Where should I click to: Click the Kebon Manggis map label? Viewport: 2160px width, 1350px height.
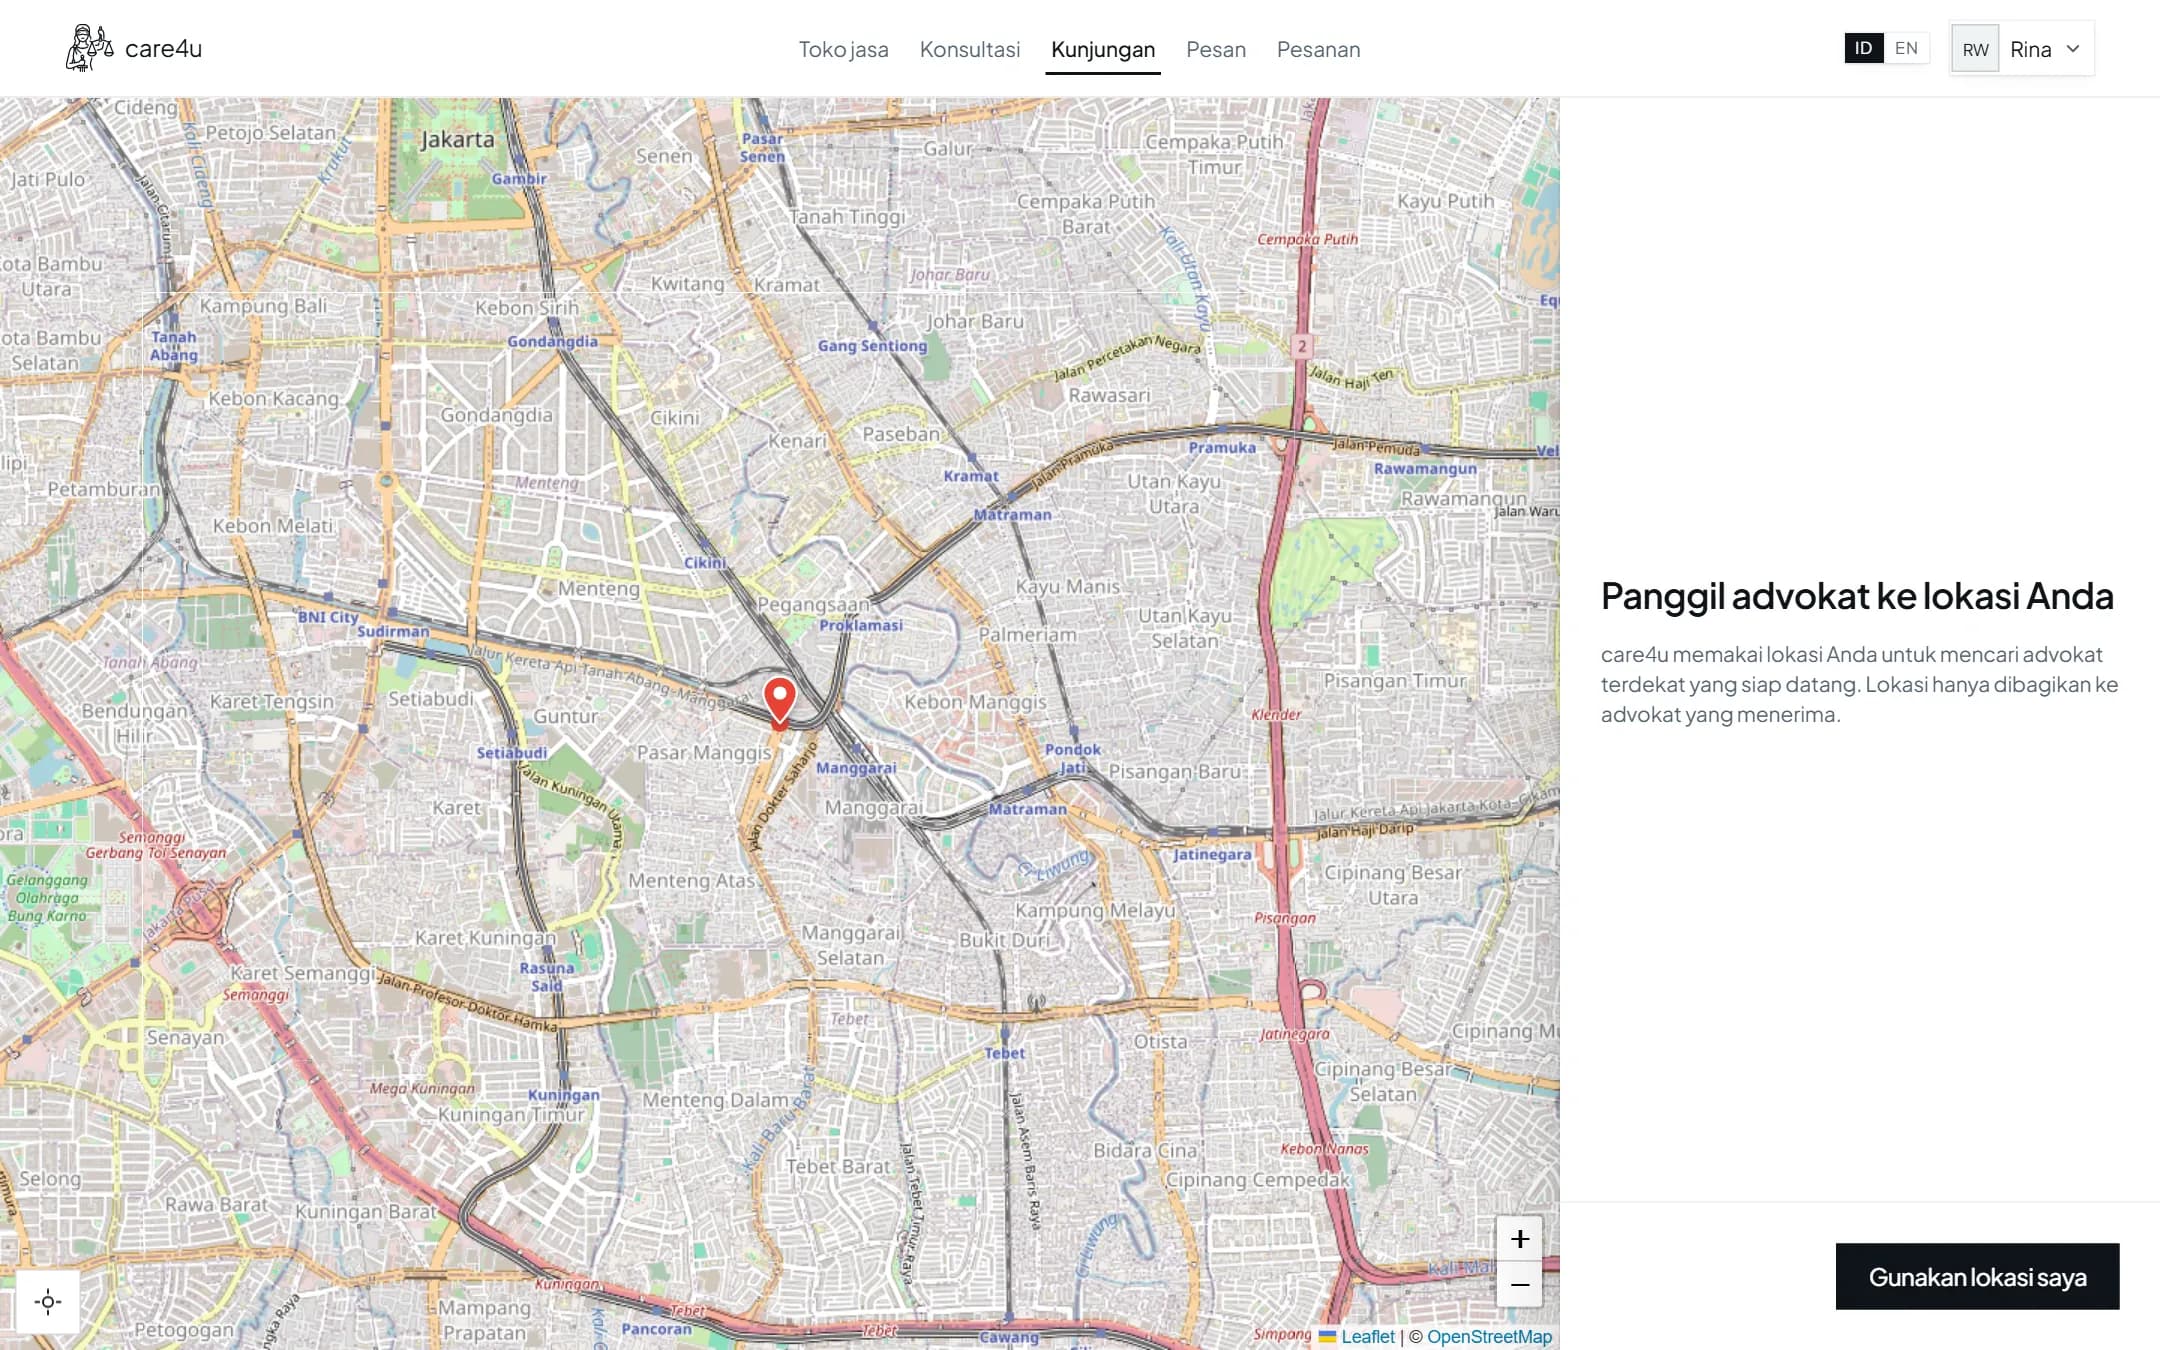[x=975, y=702]
